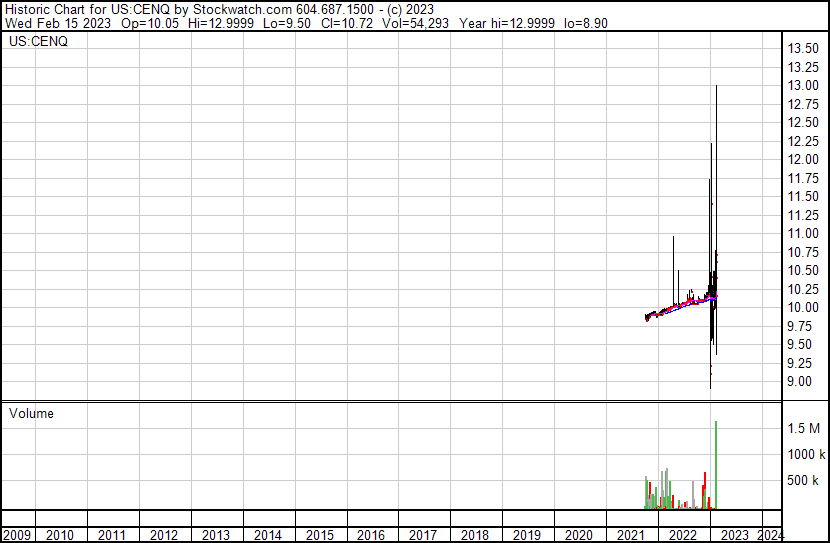This screenshot has height=543, width=830.
Task: Select the 2022 year marker
Action: 682,534
